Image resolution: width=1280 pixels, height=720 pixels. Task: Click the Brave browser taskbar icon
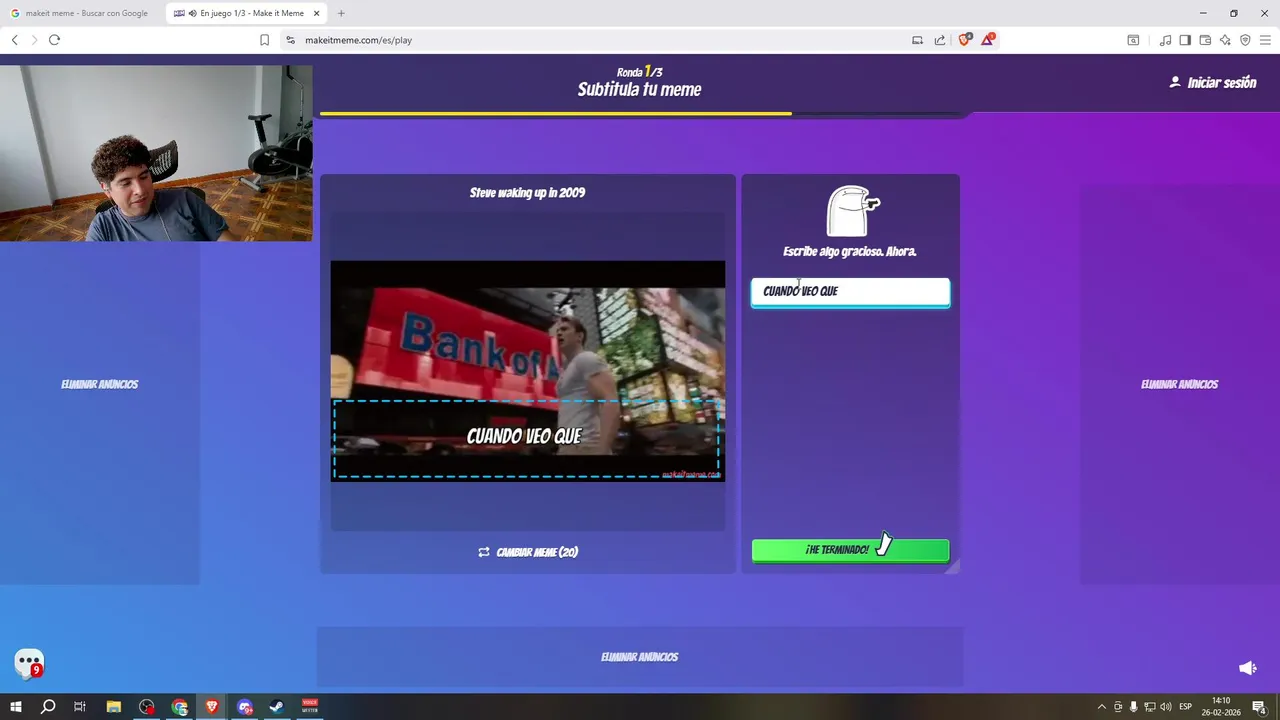tap(212, 707)
